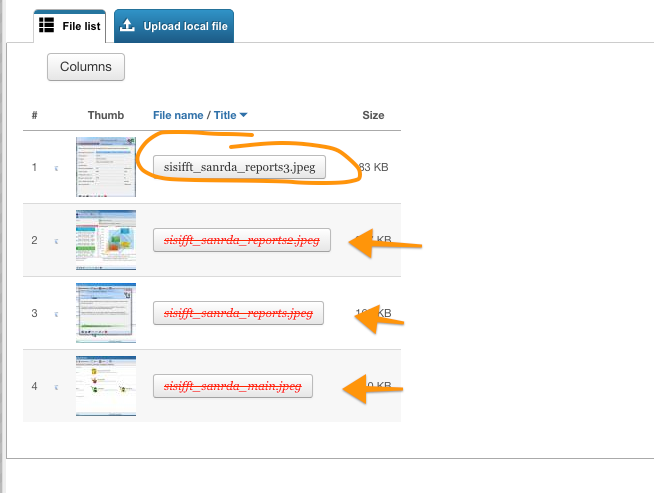Click the File list grid icon
Image resolution: width=654 pixels, height=493 pixels.
46,25
